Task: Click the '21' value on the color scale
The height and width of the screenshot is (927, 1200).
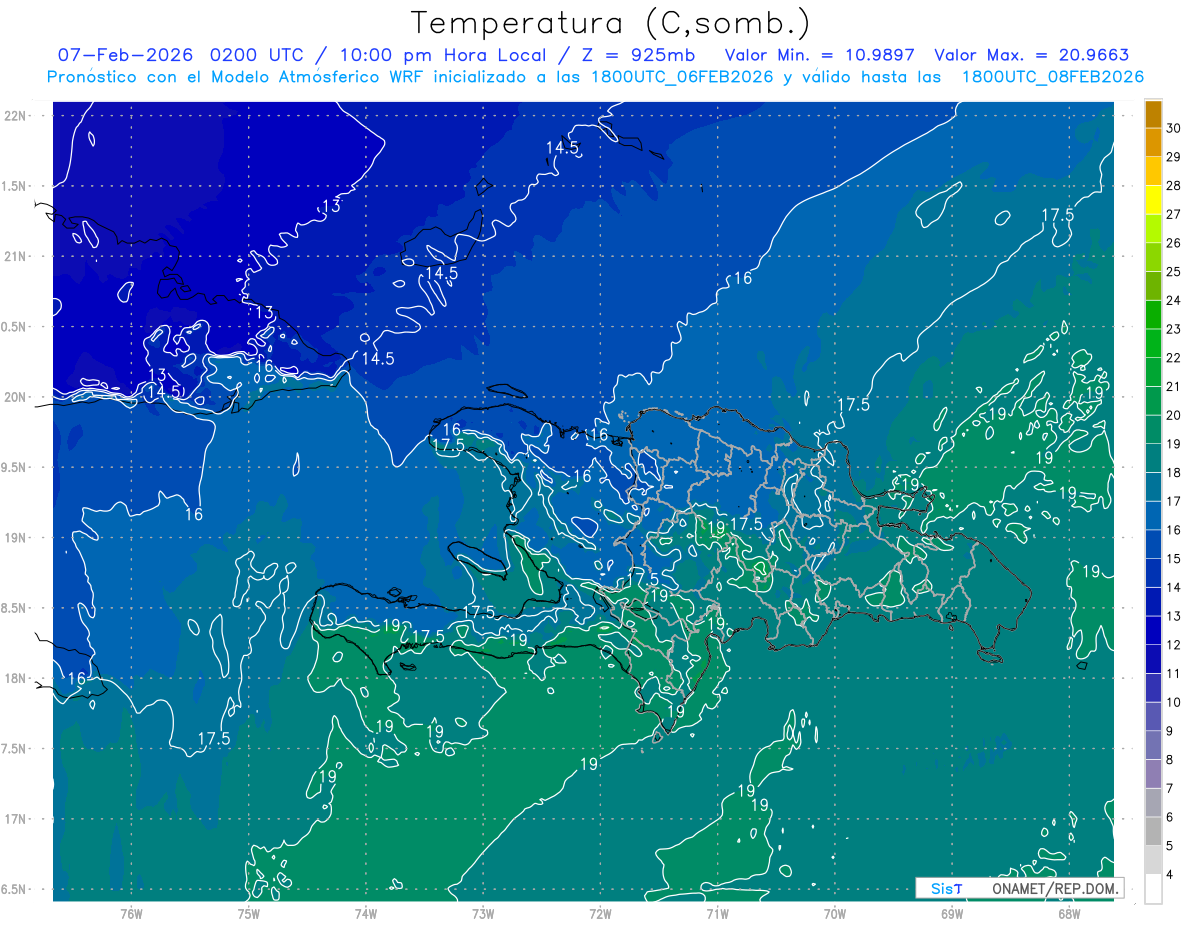Action: coord(1173,386)
